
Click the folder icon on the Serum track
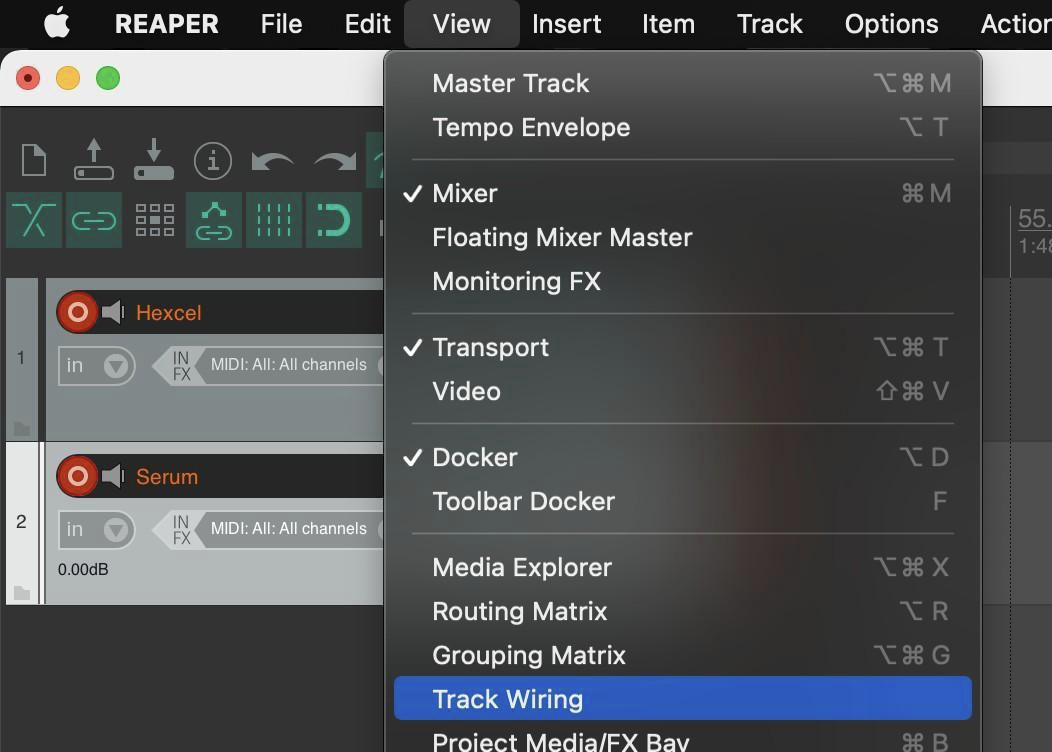[x=22, y=593]
